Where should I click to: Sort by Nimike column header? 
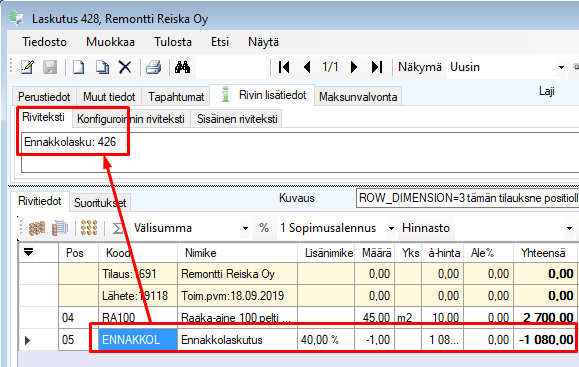(x=237, y=253)
